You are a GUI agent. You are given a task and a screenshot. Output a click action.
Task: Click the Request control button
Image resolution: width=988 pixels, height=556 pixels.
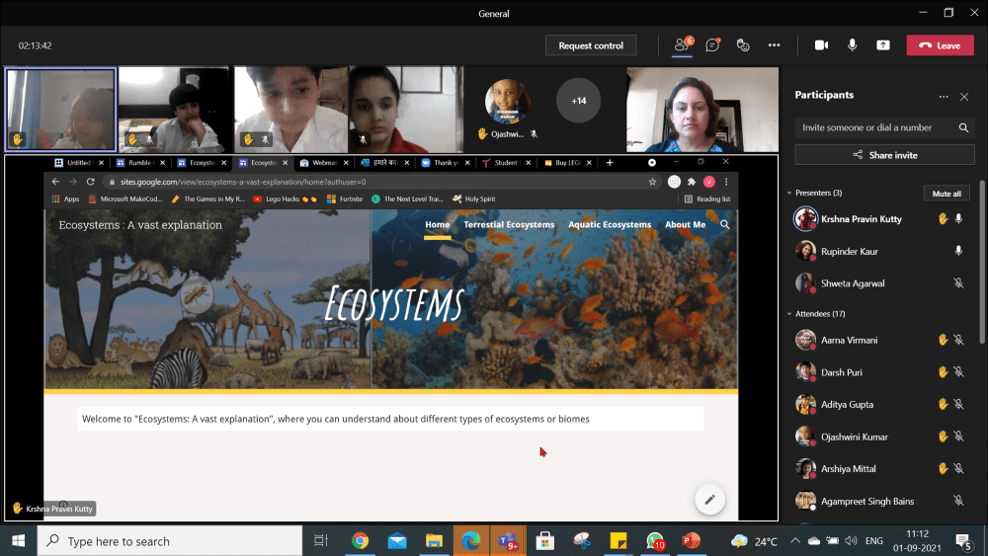(x=590, y=45)
